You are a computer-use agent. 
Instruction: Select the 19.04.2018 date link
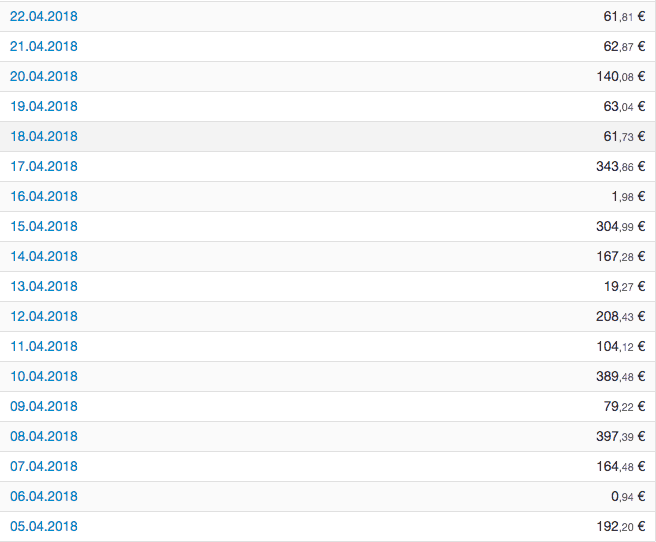44,106
